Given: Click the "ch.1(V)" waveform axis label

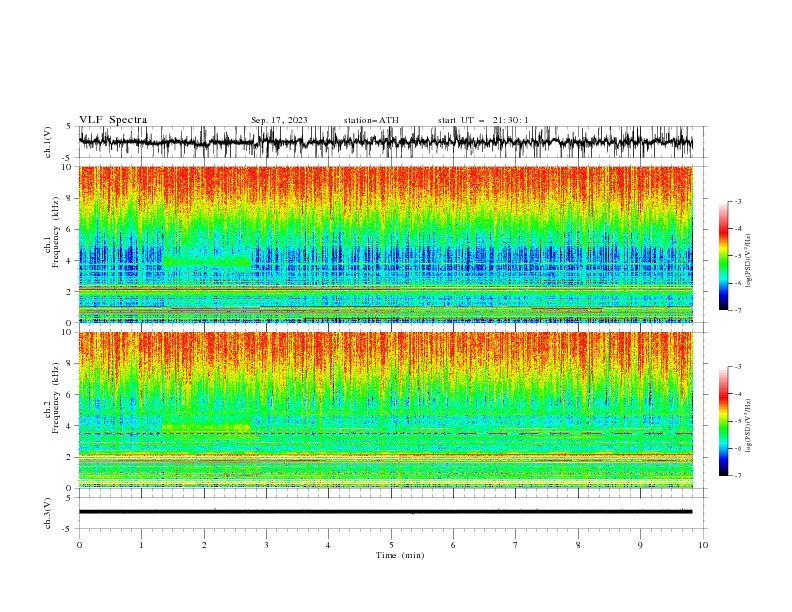Looking at the screenshot, I should 48,142.
